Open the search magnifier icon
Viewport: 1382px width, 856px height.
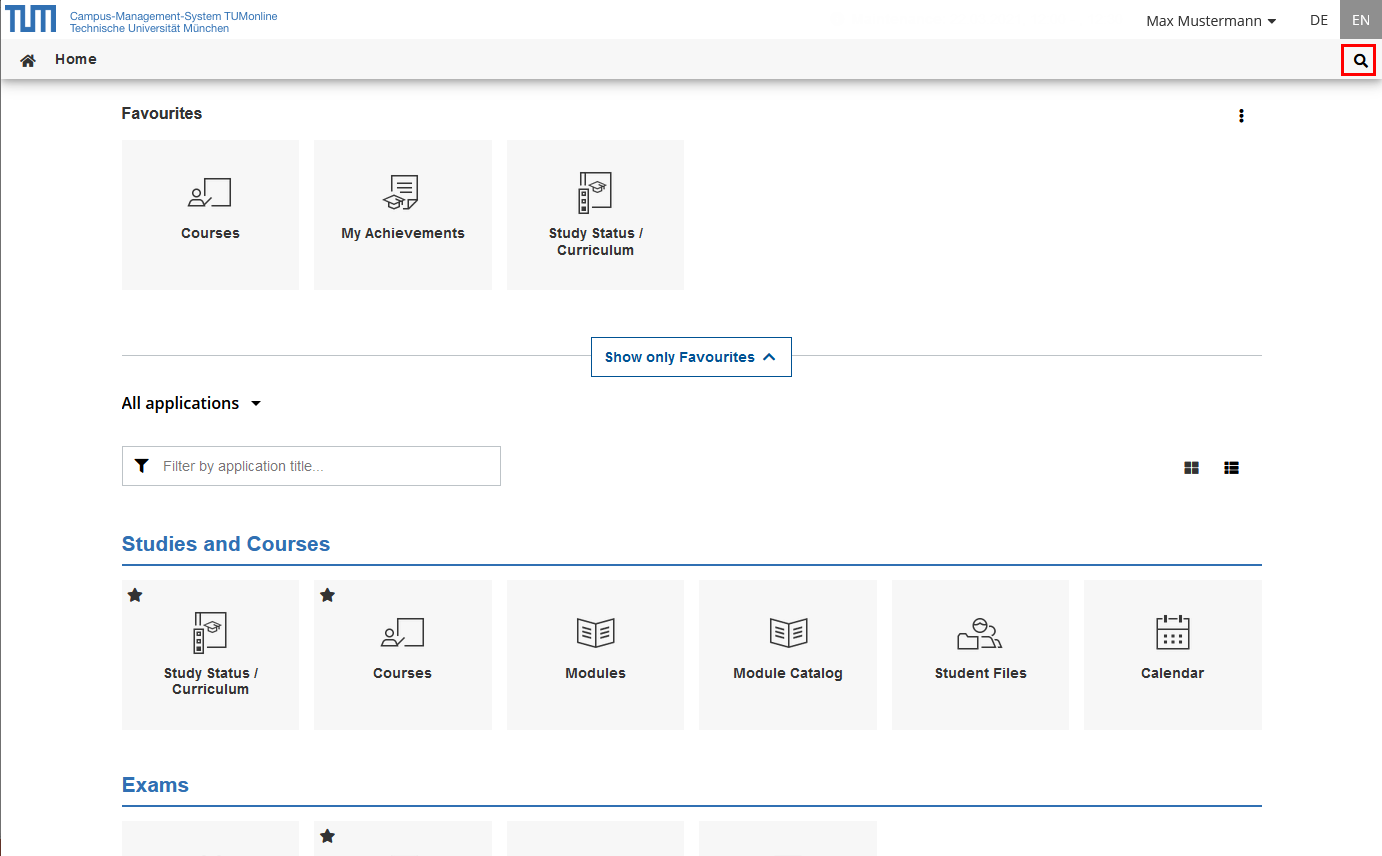(x=1359, y=61)
